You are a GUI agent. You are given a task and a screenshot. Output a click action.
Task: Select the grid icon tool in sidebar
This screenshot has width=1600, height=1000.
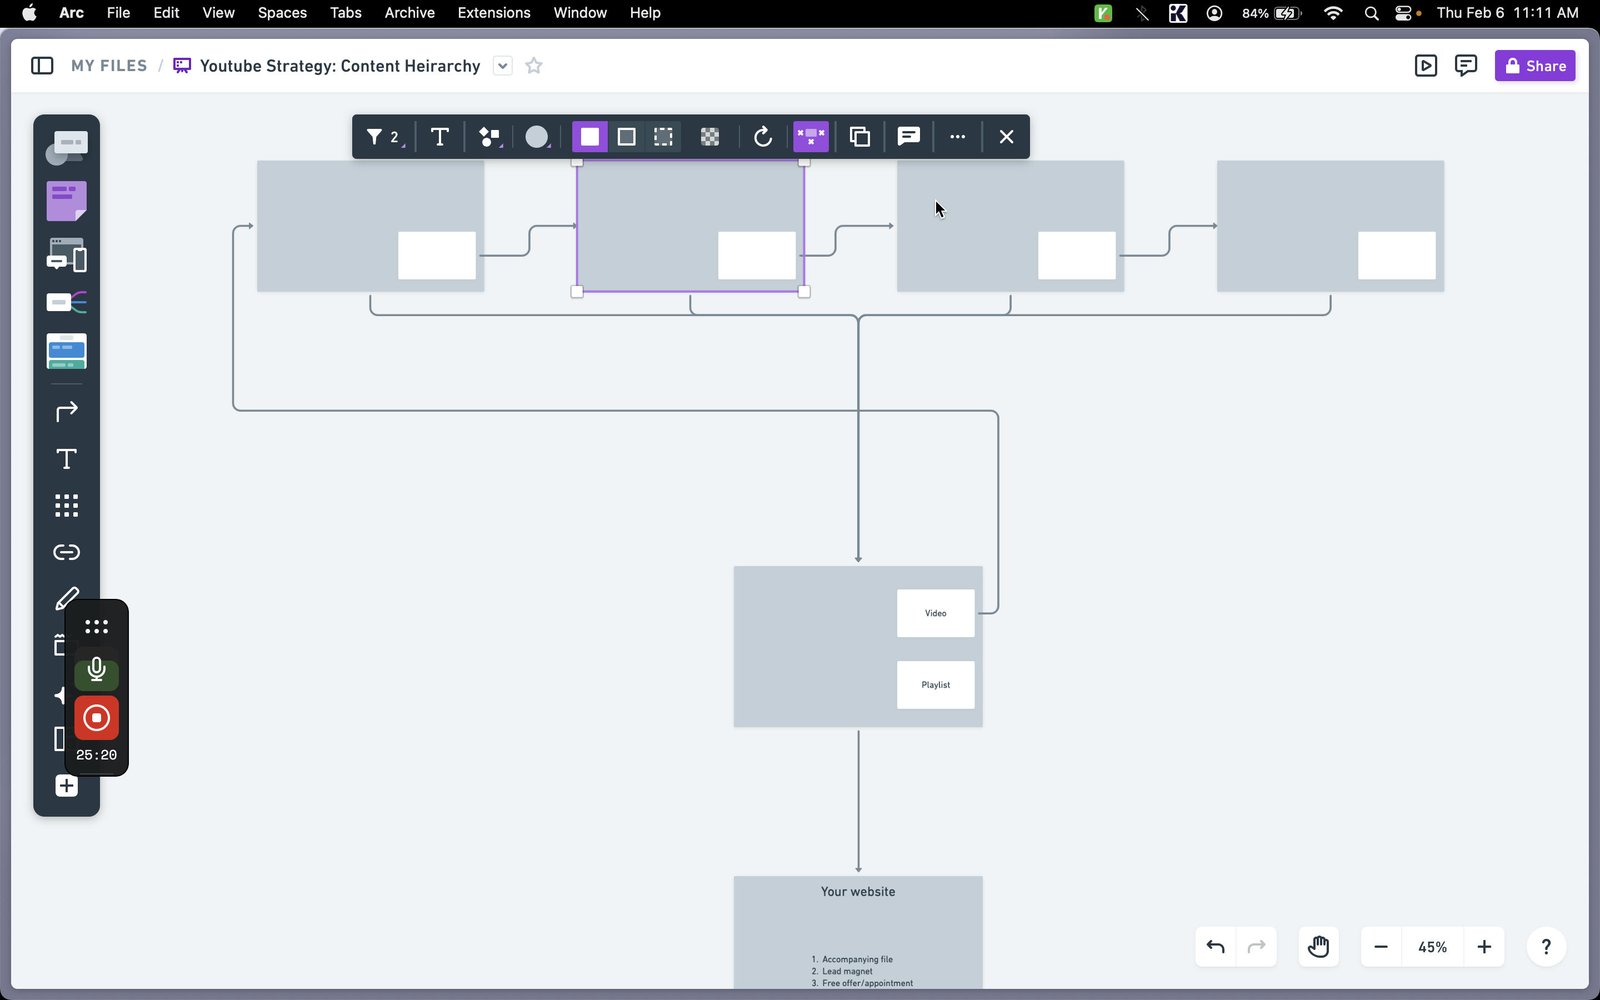pos(66,505)
